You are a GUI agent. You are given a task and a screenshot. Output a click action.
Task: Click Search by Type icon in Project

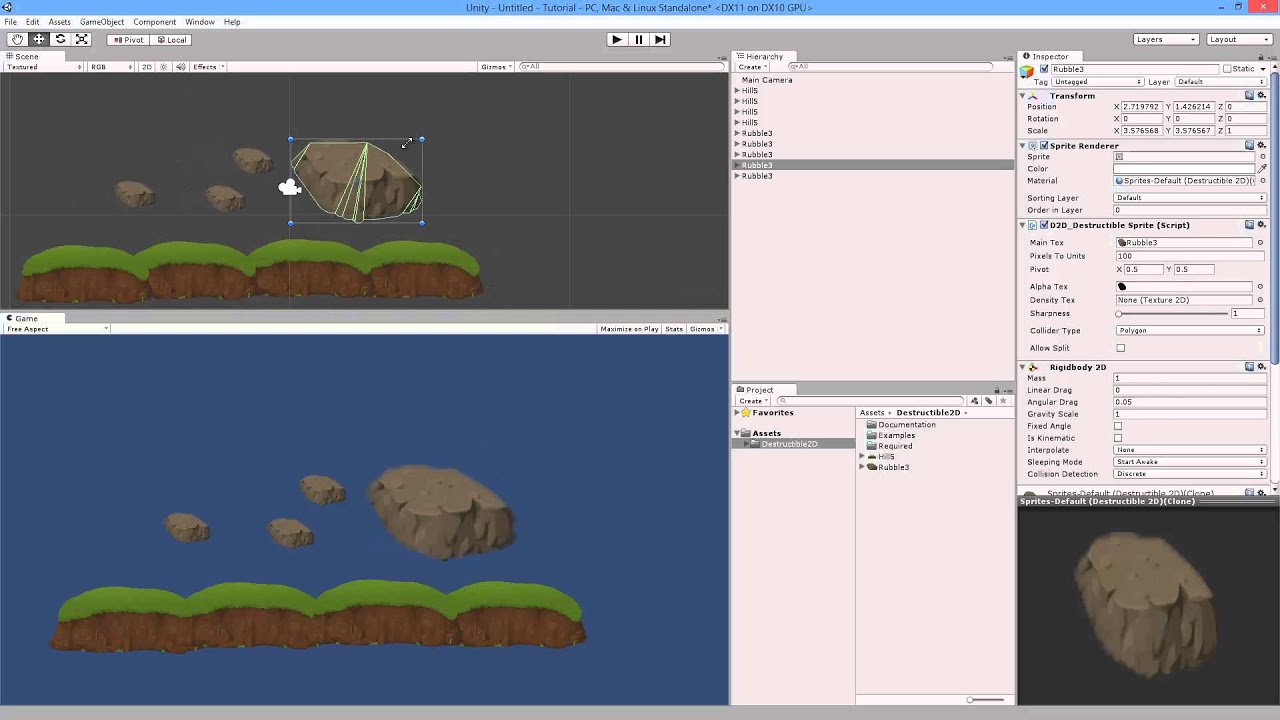tap(975, 401)
